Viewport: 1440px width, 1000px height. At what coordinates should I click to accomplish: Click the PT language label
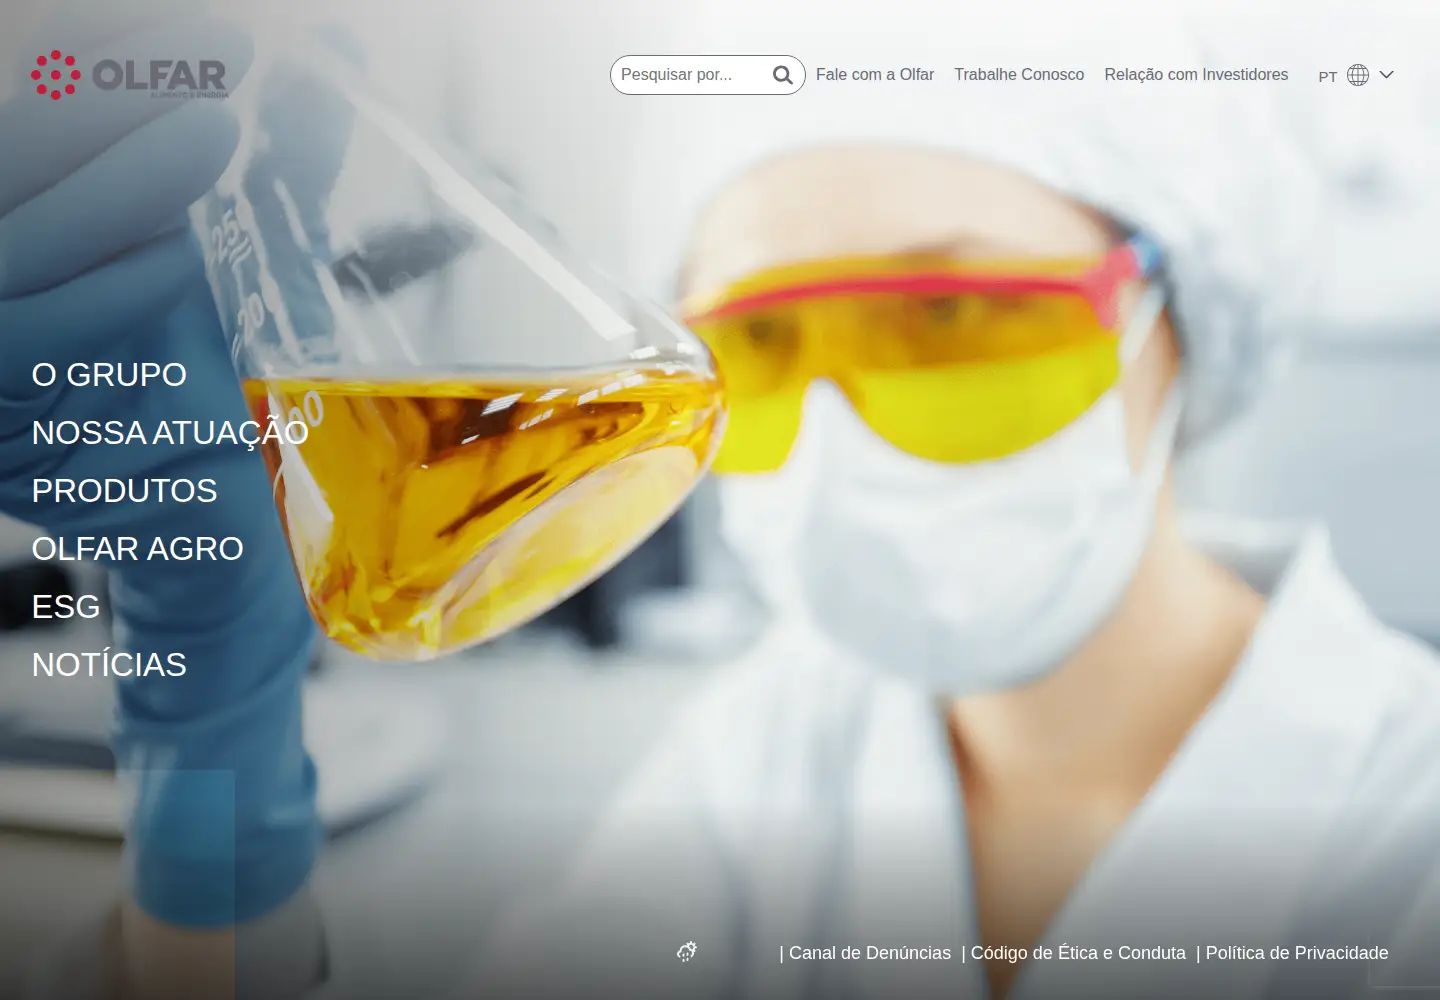(1328, 76)
